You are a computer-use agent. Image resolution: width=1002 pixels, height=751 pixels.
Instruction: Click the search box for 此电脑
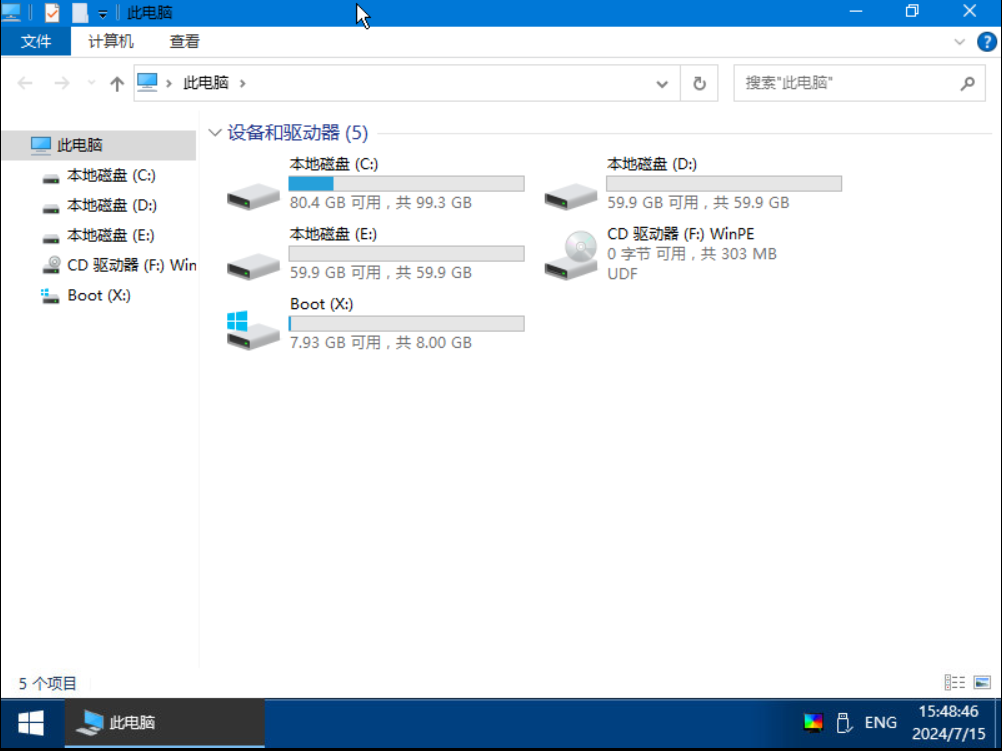click(x=848, y=84)
